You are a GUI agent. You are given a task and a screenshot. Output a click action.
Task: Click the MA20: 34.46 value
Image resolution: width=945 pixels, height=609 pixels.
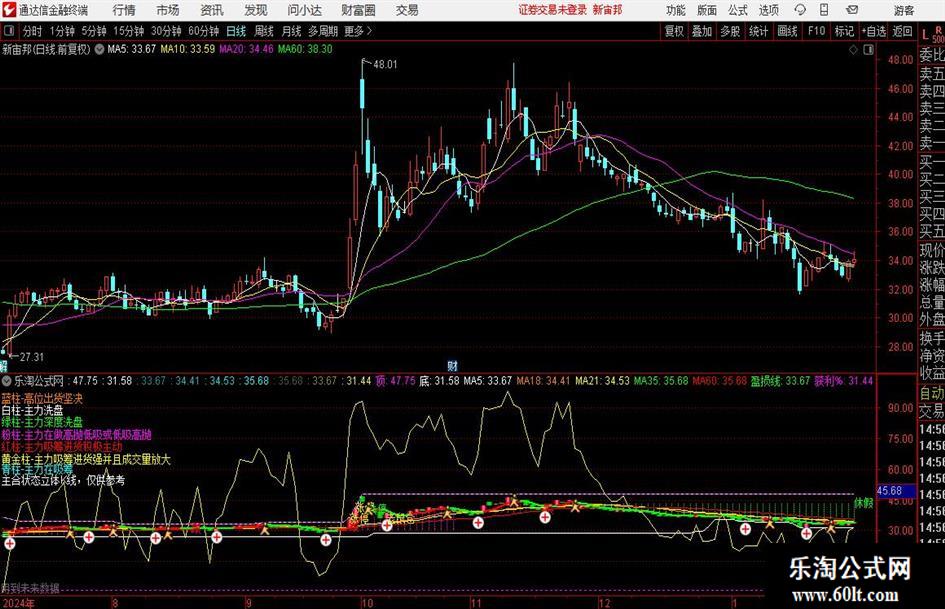pyautogui.click(x=246, y=49)
